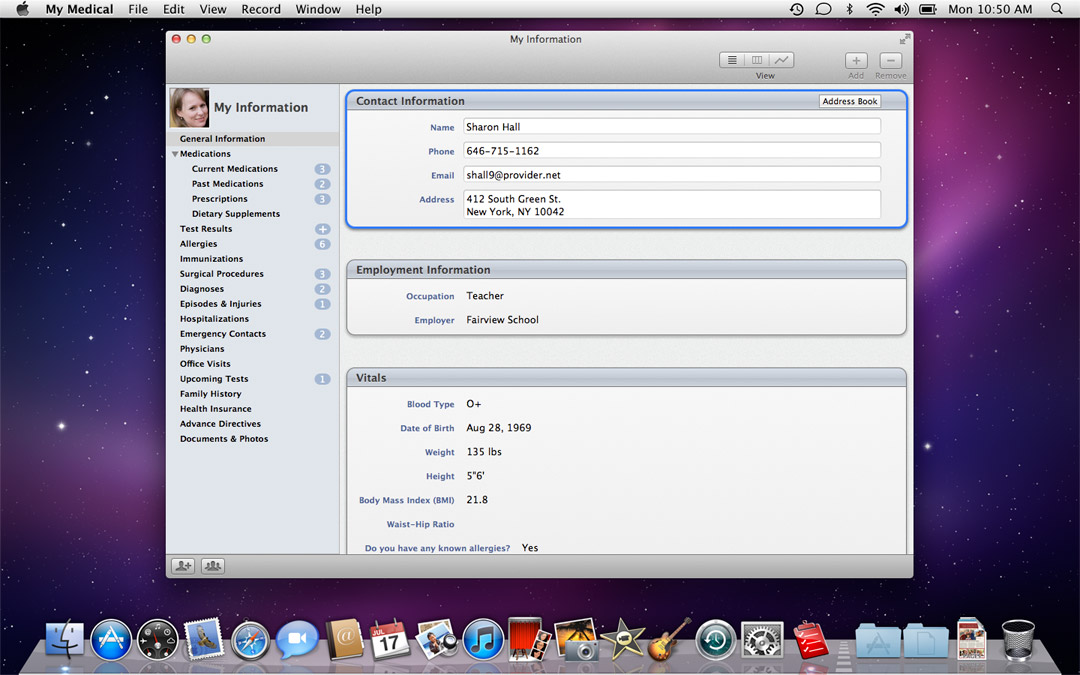Open the Record menu
The image size is (1080, 675).
coord(261,9)
